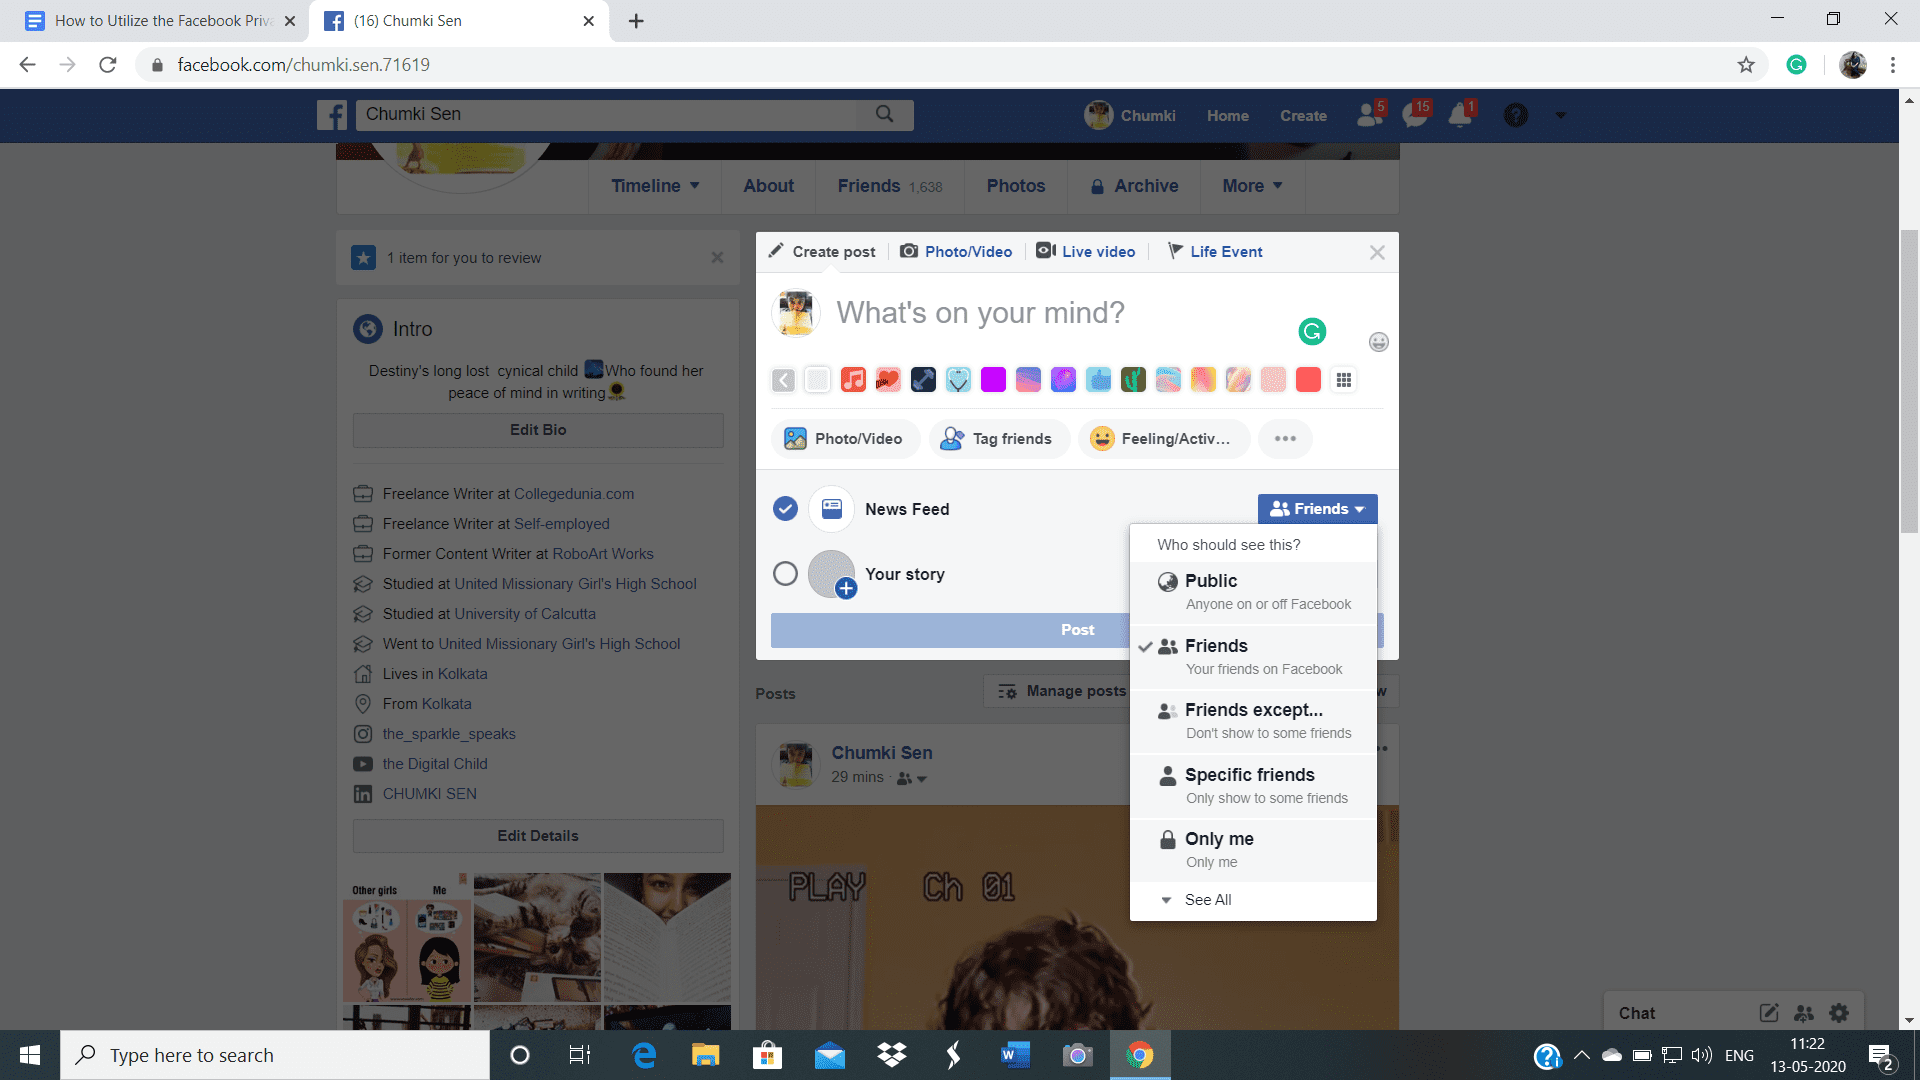Open chat settings gear icon

pyautogui.click(x=1839, y=1013)
